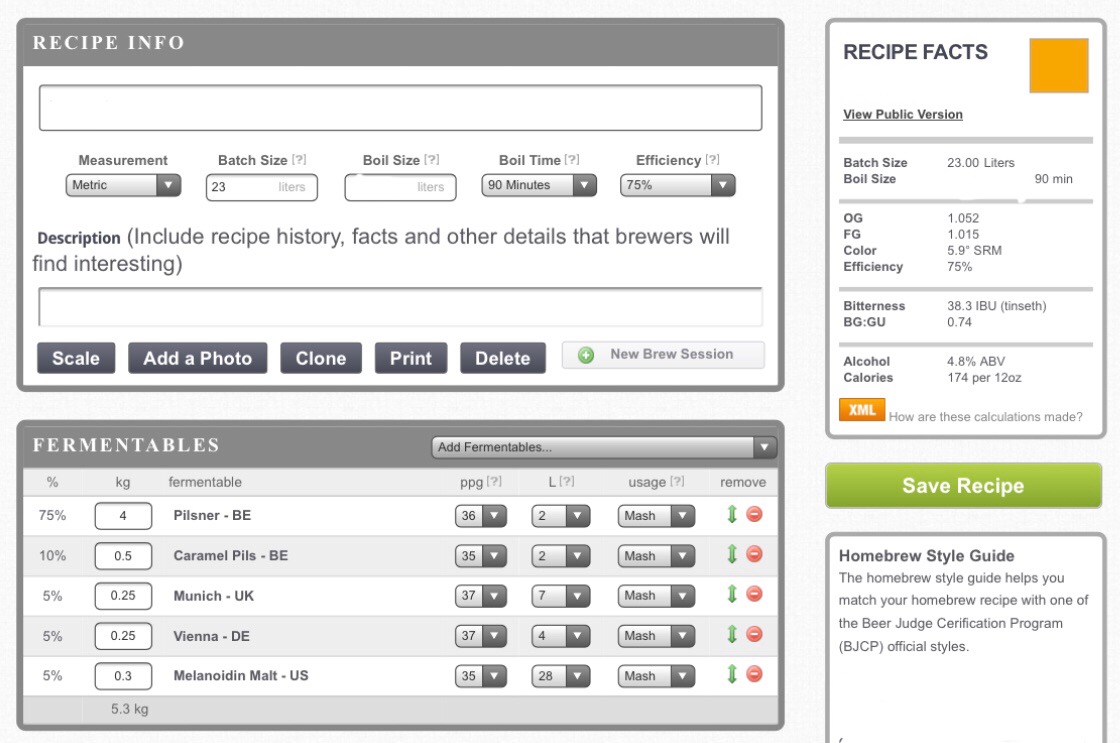Screen dimensions: 1120x743
Task: Click green plus icon for New Brew Session
Action: (x=586, y=355)
